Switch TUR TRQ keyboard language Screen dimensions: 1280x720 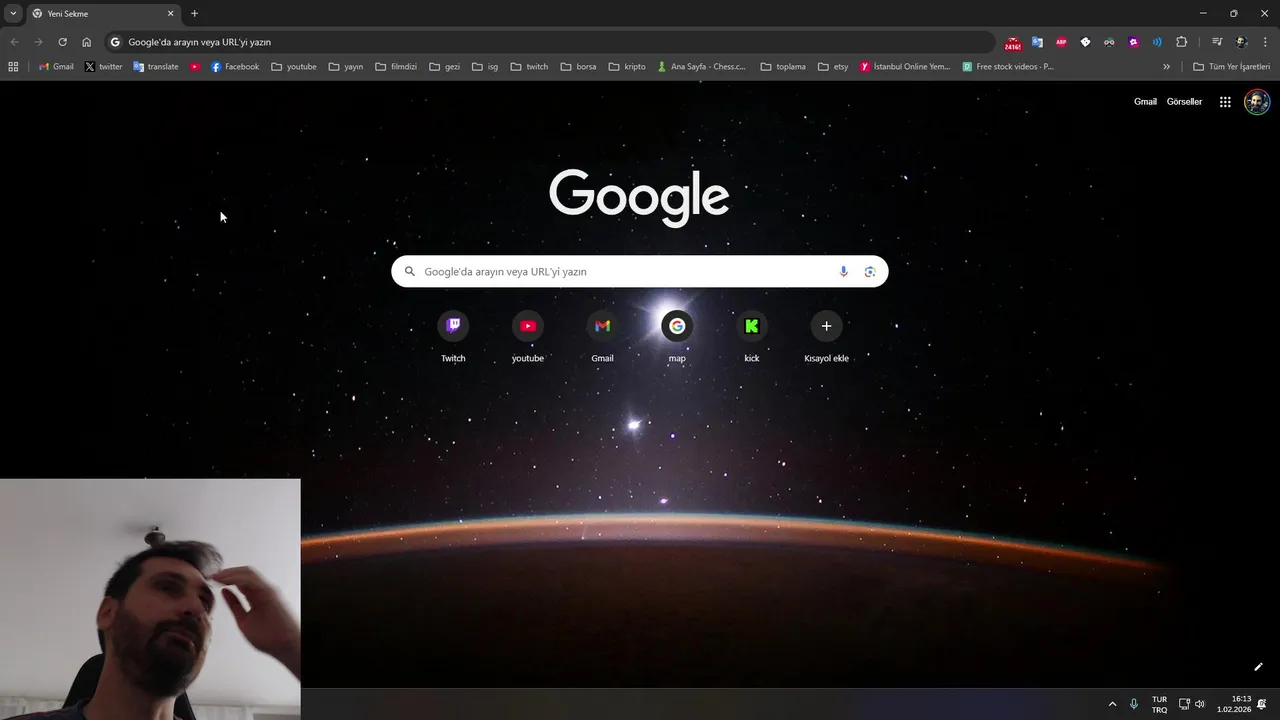[1159, 704]
